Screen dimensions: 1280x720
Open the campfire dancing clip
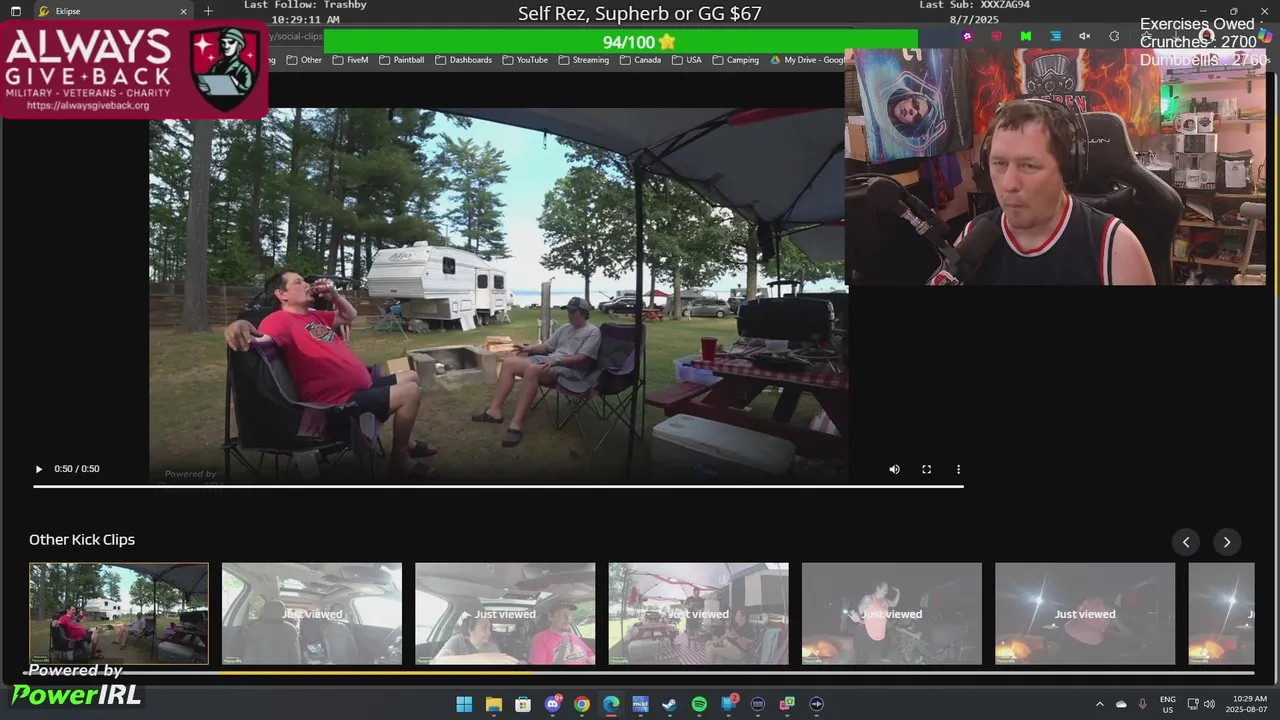pyautogui.click(x=891, y=613)
